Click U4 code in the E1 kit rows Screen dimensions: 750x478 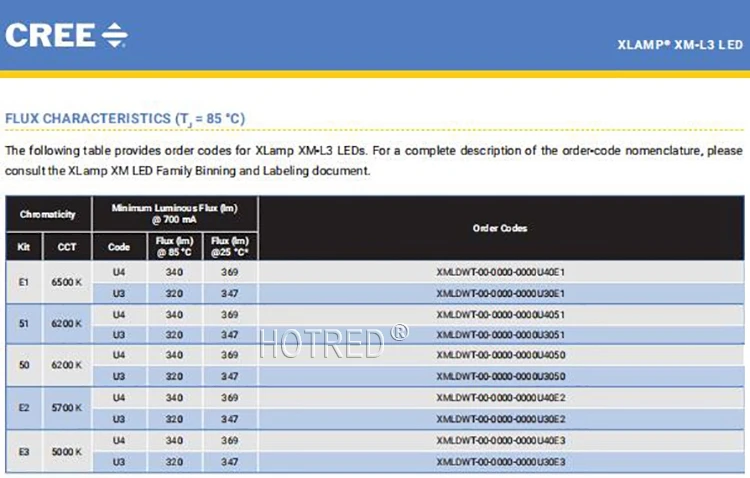tap(119, 272)
